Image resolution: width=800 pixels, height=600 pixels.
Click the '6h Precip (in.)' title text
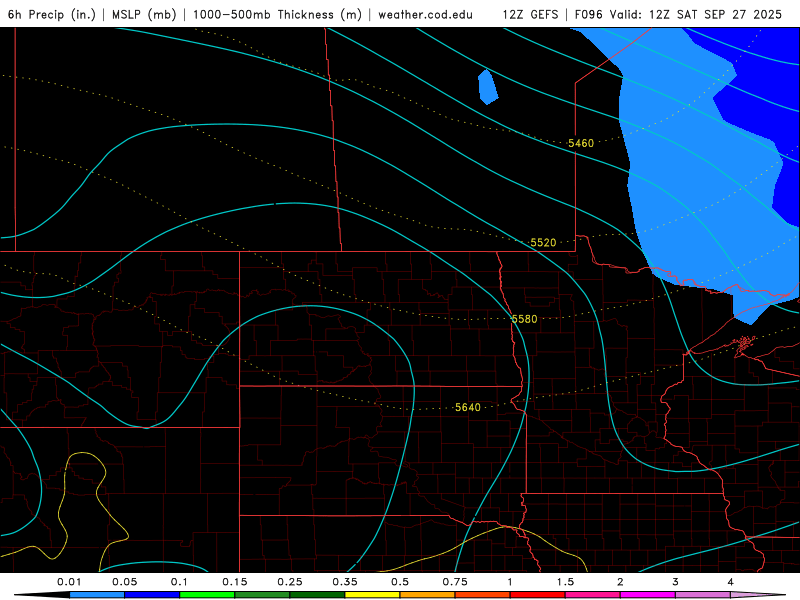tap(52, 15)
